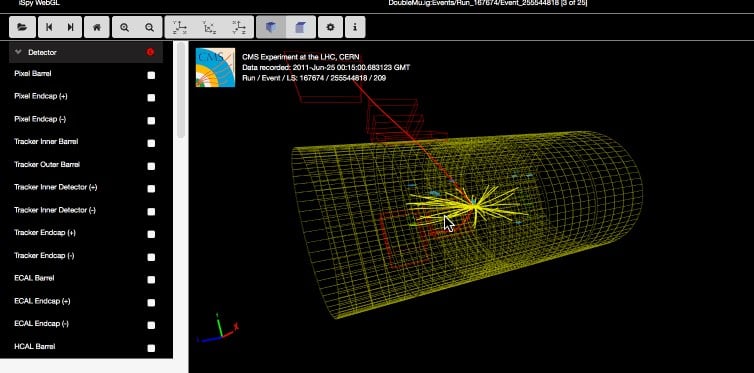Open an event file with the folder icon
This screenshot has width=754, height=373.
point(22,27)
